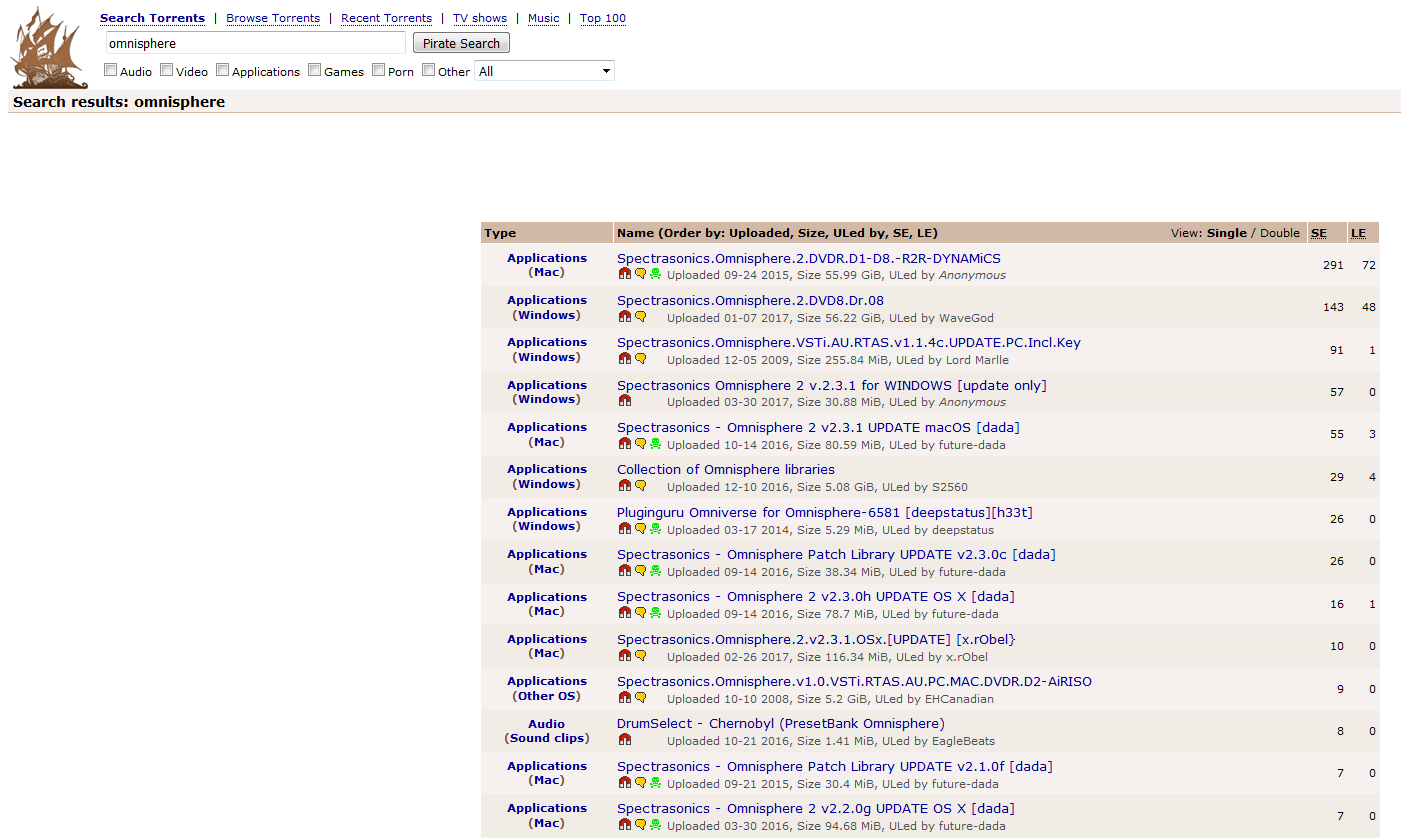This screenshot has width=1401, height=838.
Task: Open magnet link for Patch Library UPDATE v2.1.0f
Action: pyautogui.click(x=625, y=782)
